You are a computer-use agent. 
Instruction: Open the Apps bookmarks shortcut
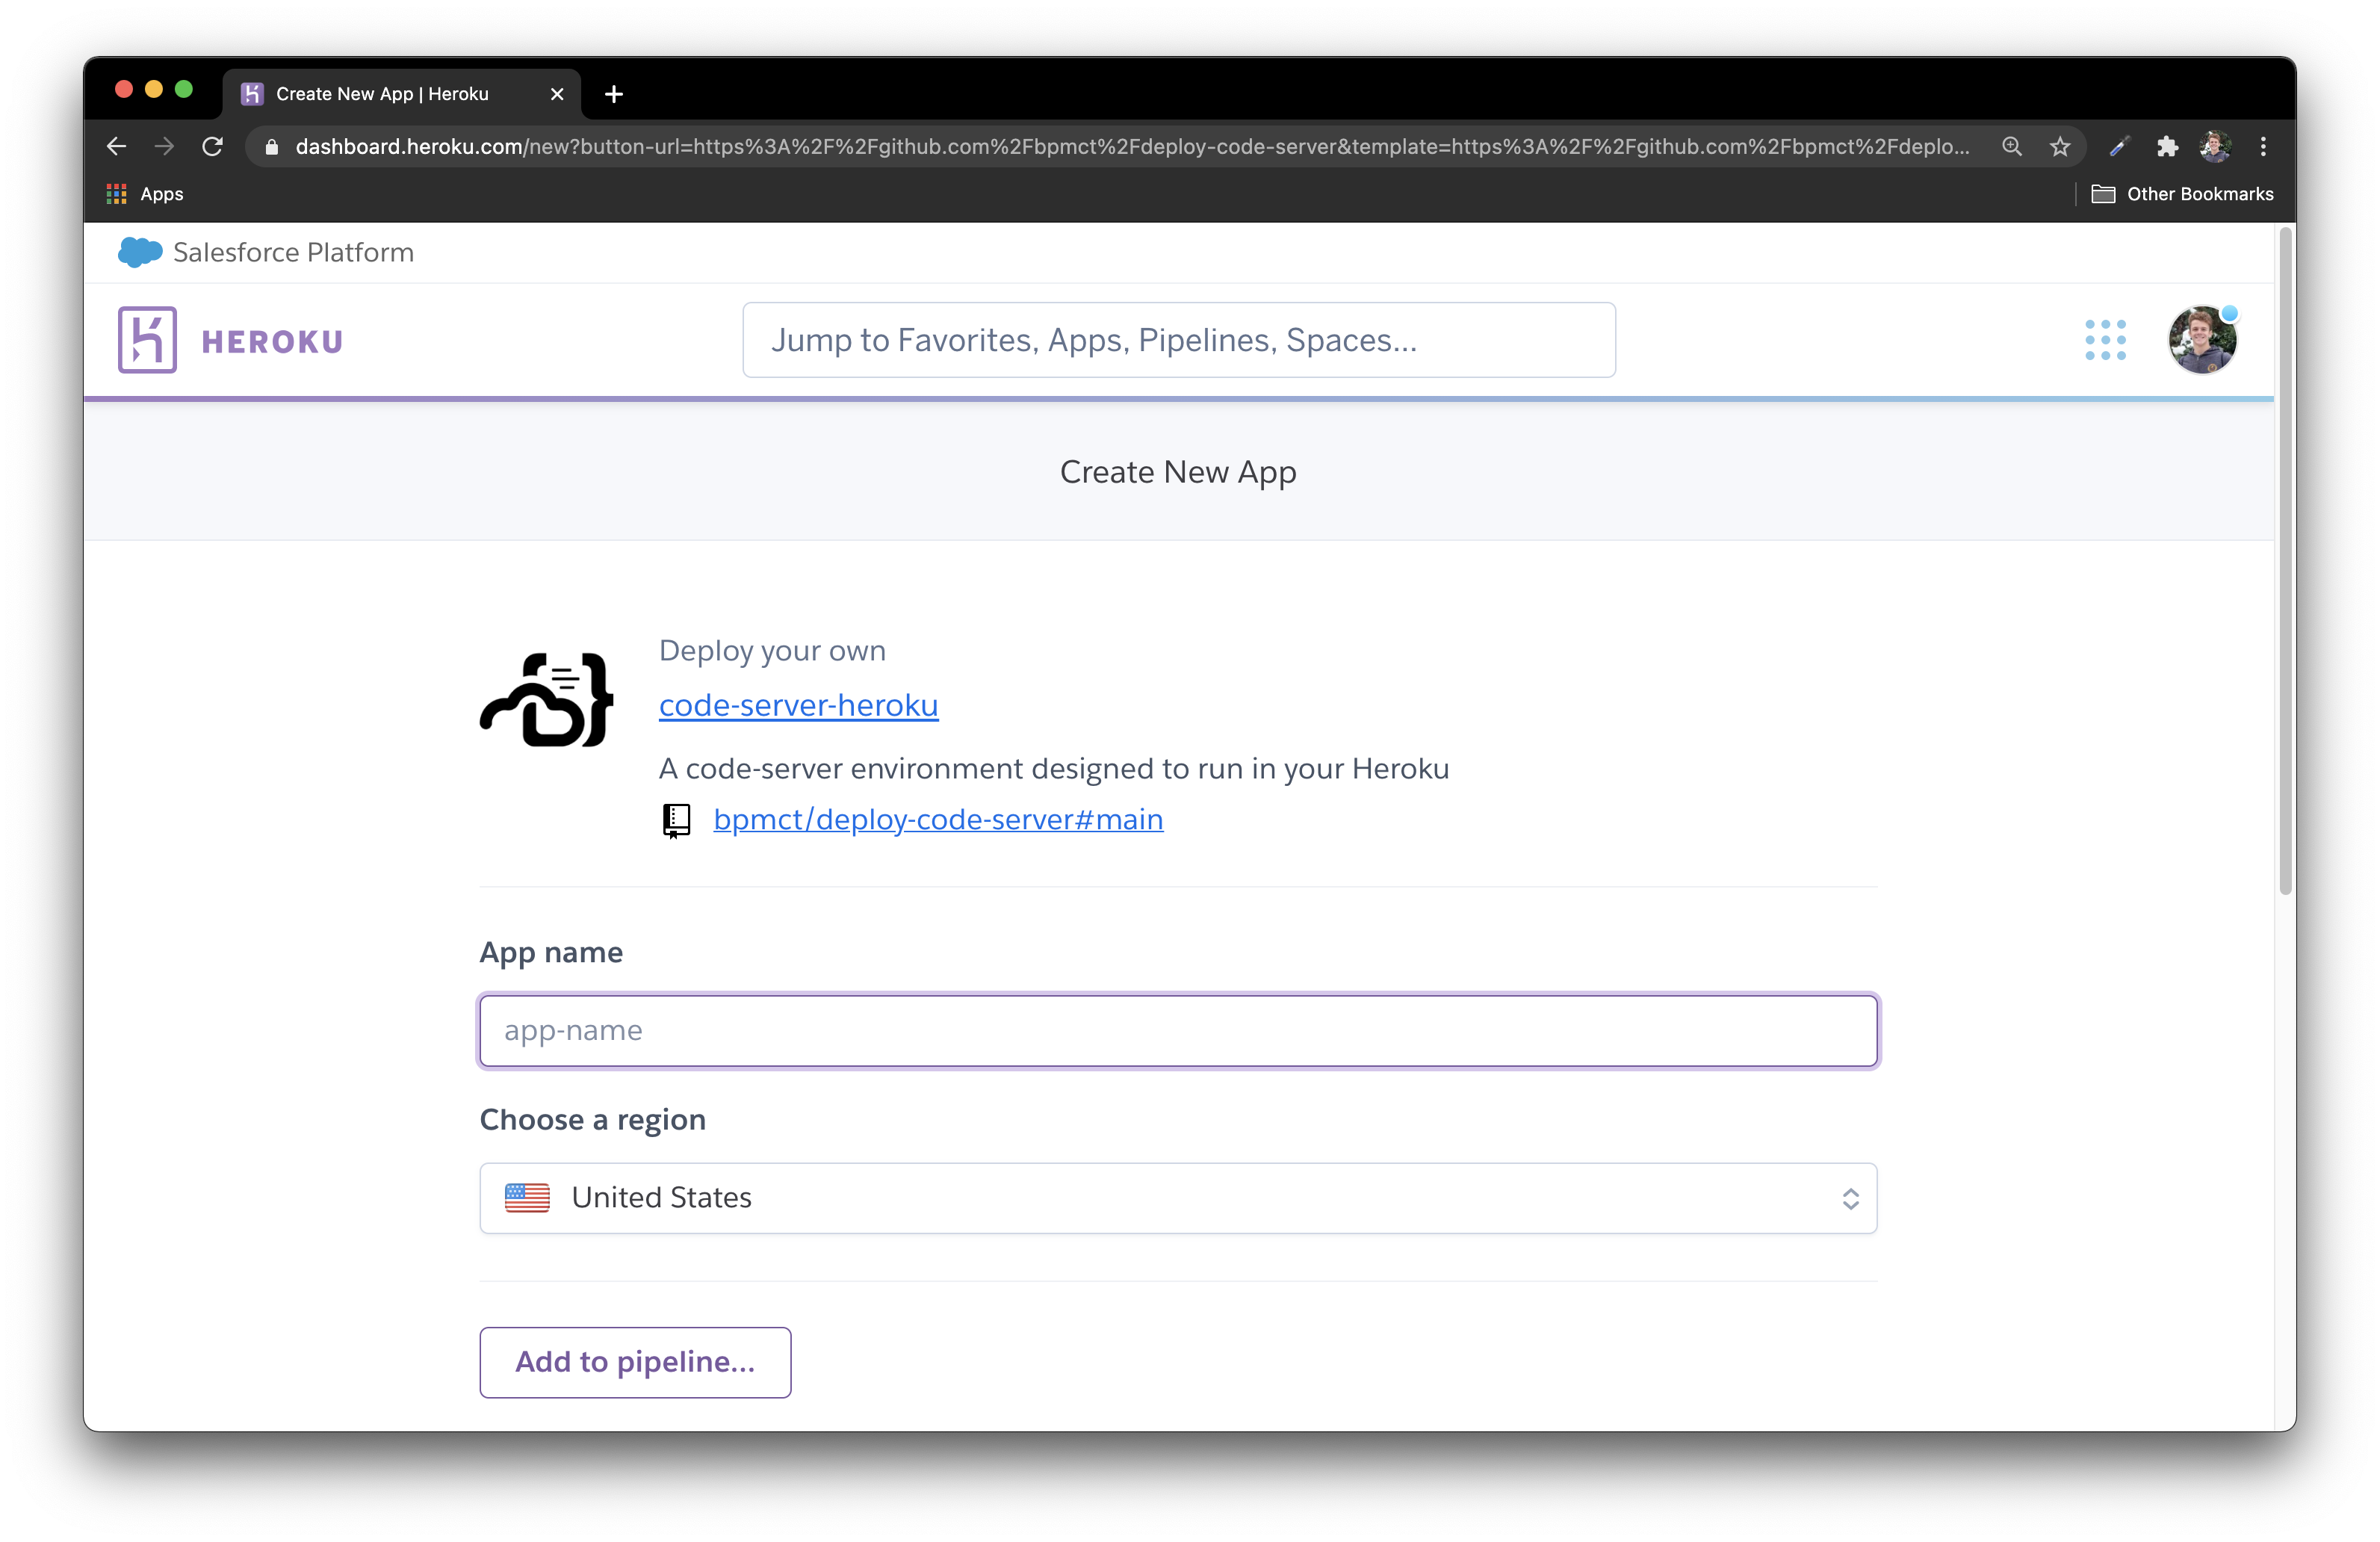click(145, 194)
